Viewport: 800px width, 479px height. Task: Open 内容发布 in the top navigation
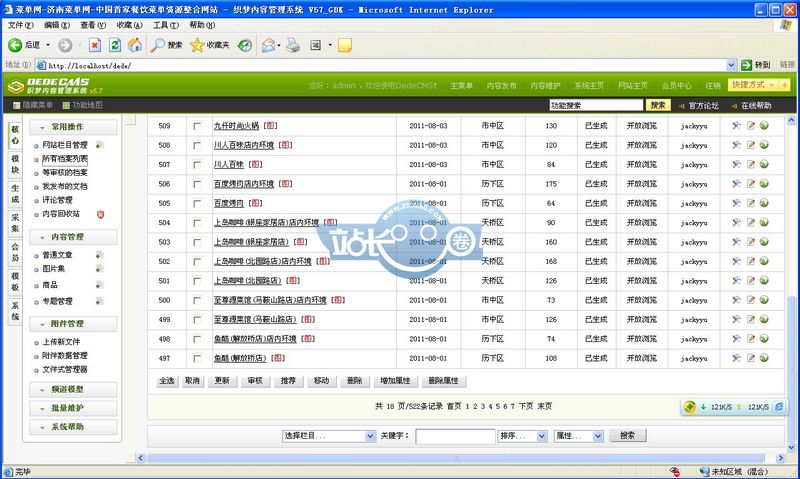(x=502, y=86)
